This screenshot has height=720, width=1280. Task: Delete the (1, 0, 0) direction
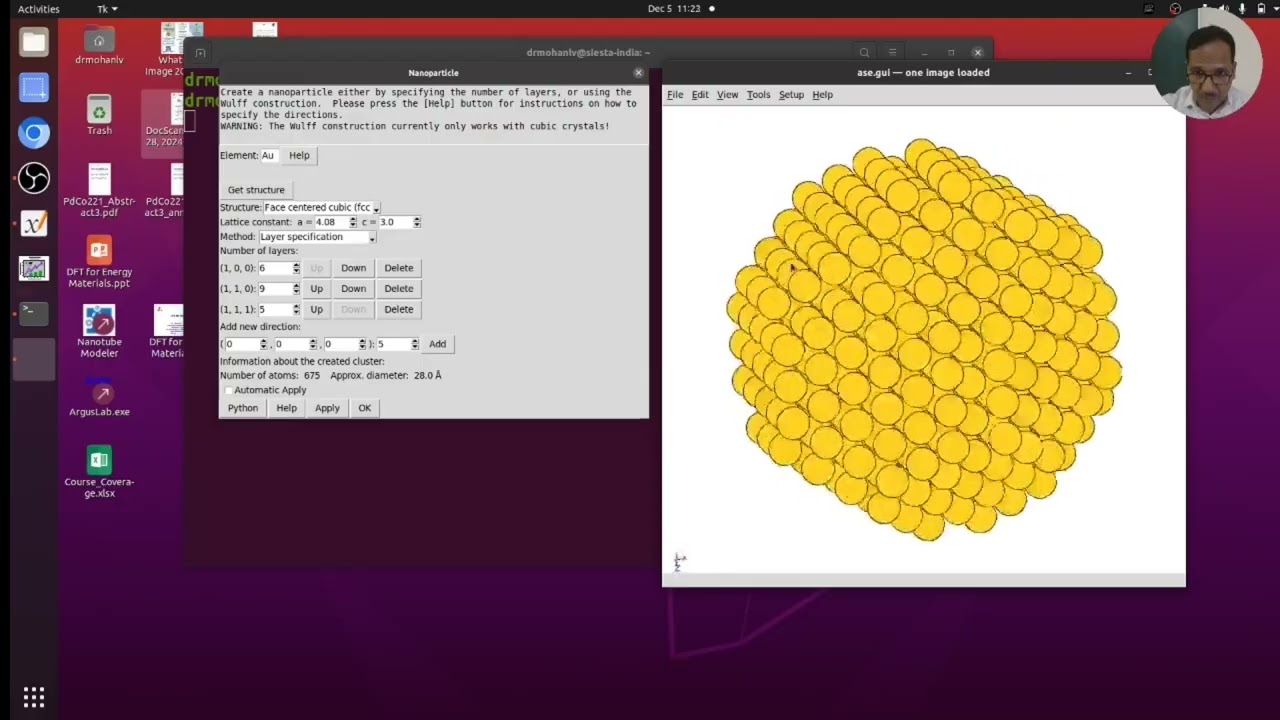point(398,268)
